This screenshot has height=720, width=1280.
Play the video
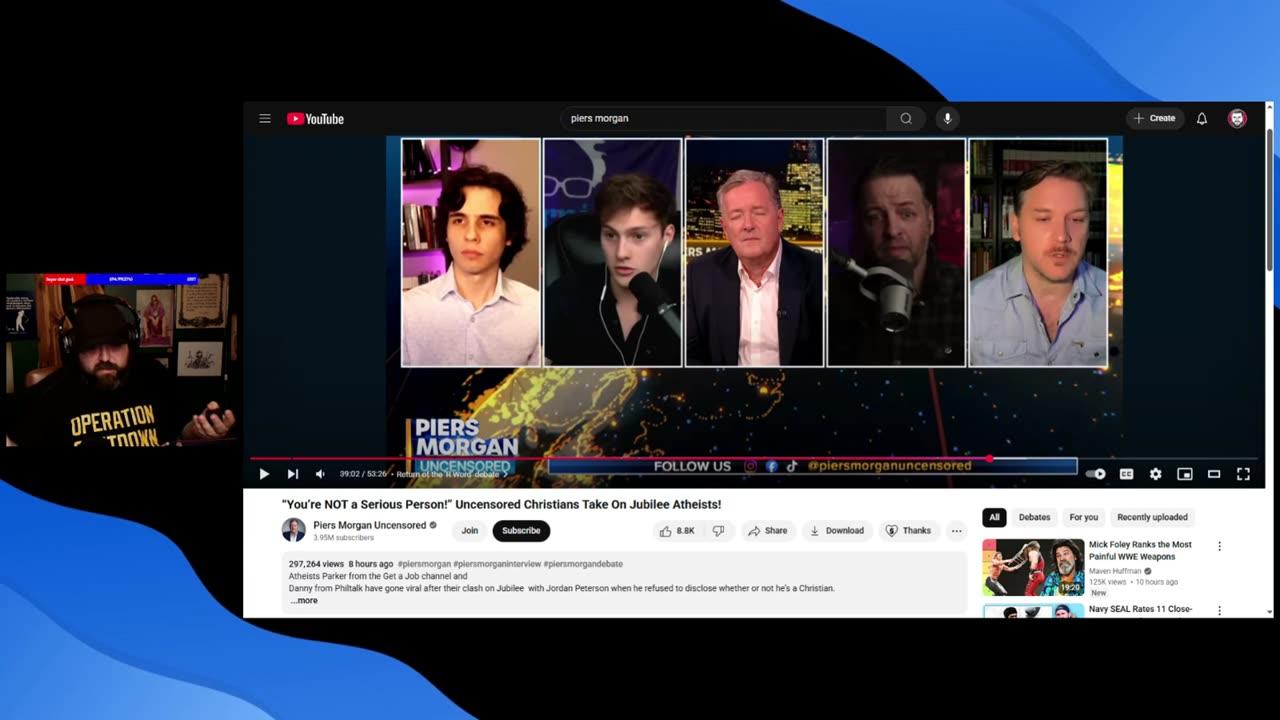coord(264,474)
